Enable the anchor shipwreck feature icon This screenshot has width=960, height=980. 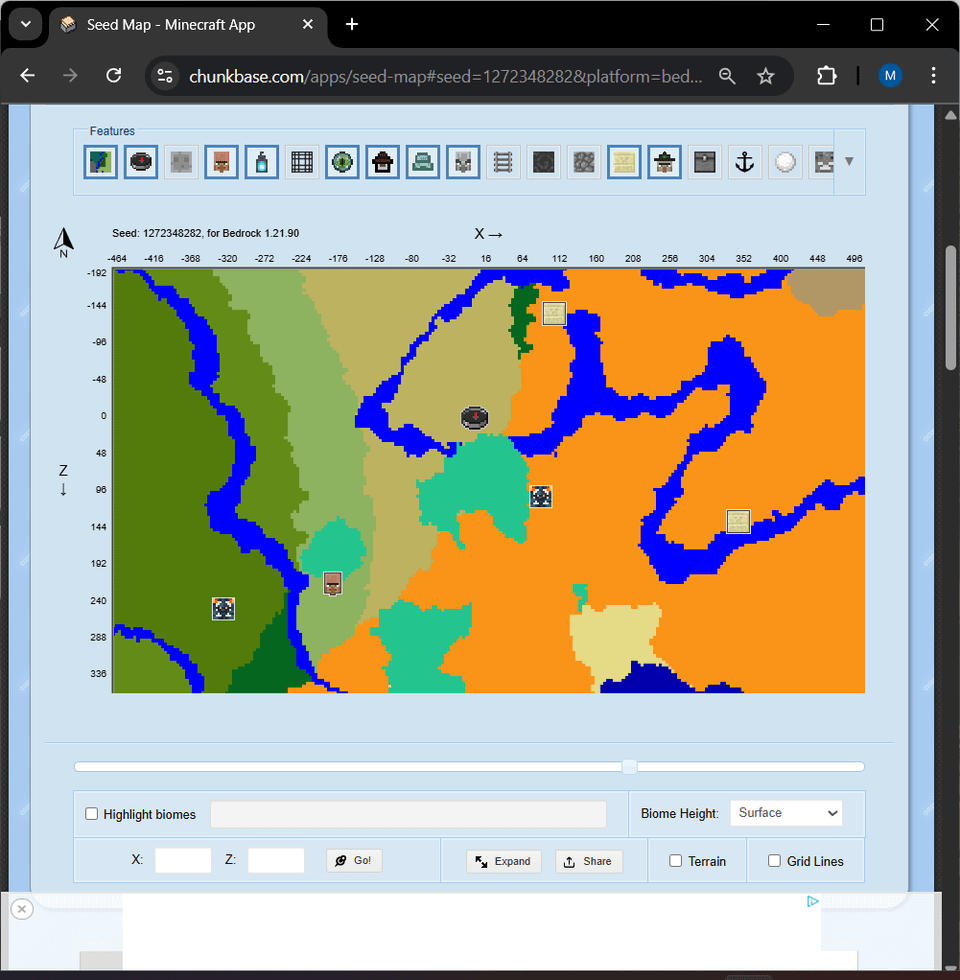[x=744, y=162]
